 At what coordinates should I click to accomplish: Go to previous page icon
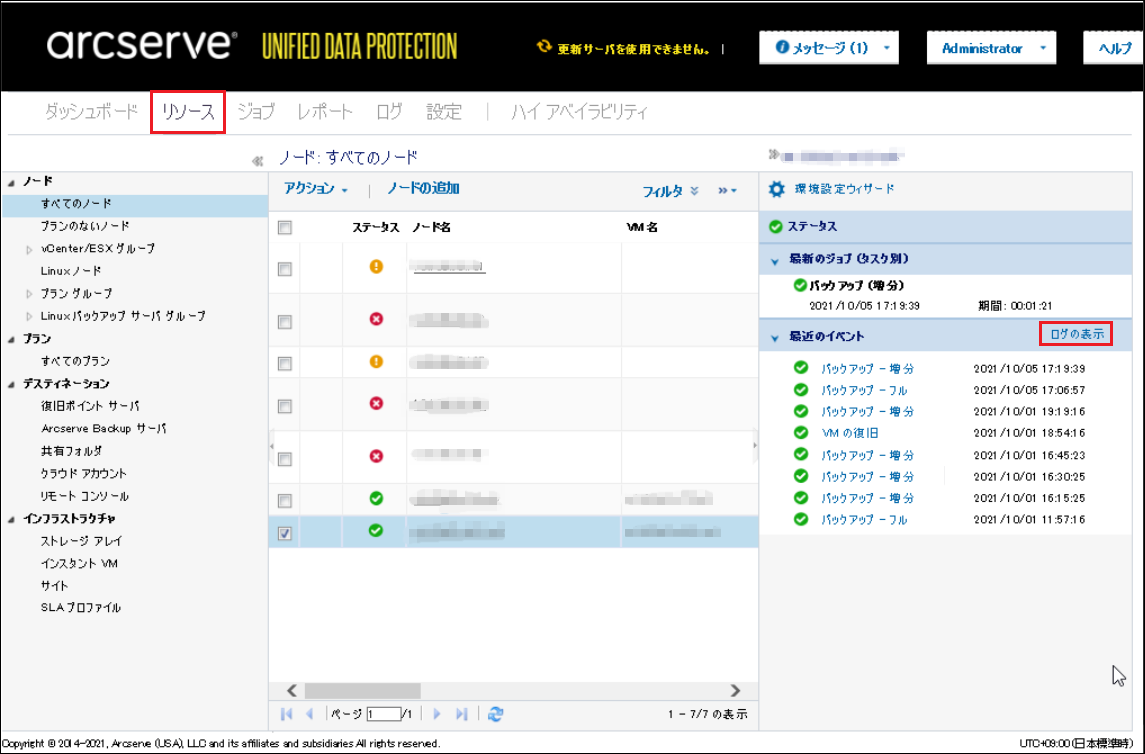pos(310,714)
